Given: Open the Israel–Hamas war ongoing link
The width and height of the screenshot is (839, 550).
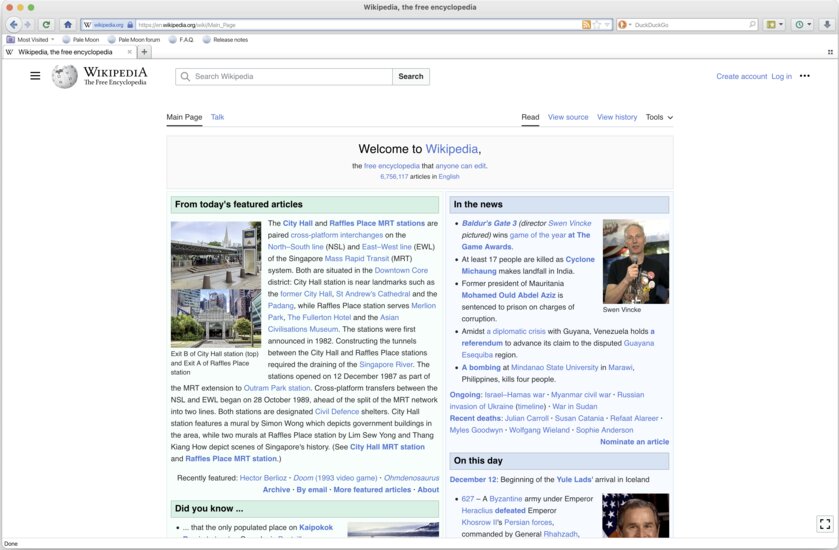Looking at the screenshot, I should [x=514, y=395].
